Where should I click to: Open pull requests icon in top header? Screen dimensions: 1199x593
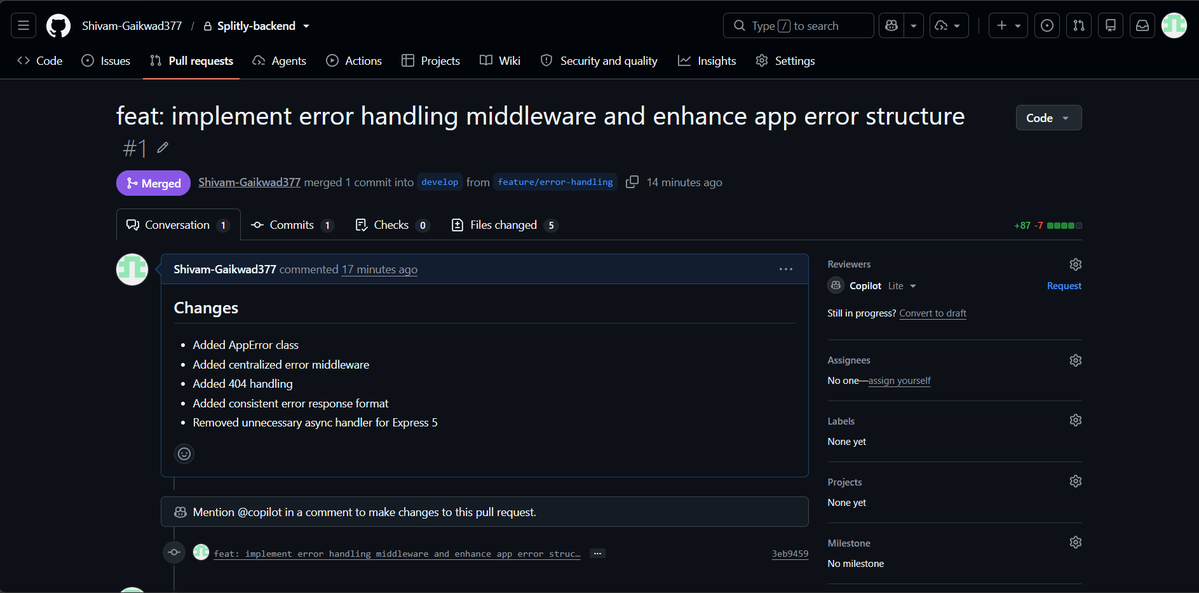1079,25
